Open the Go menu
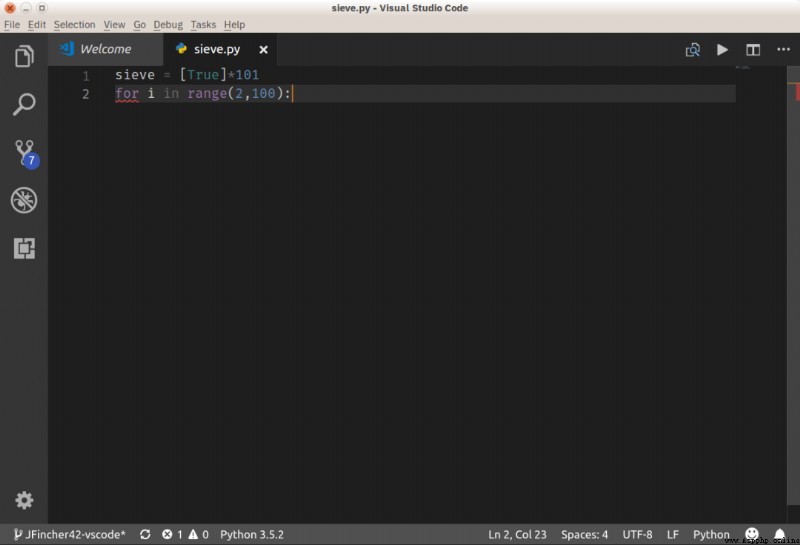 pyautogui.click(x=139, y=24)
